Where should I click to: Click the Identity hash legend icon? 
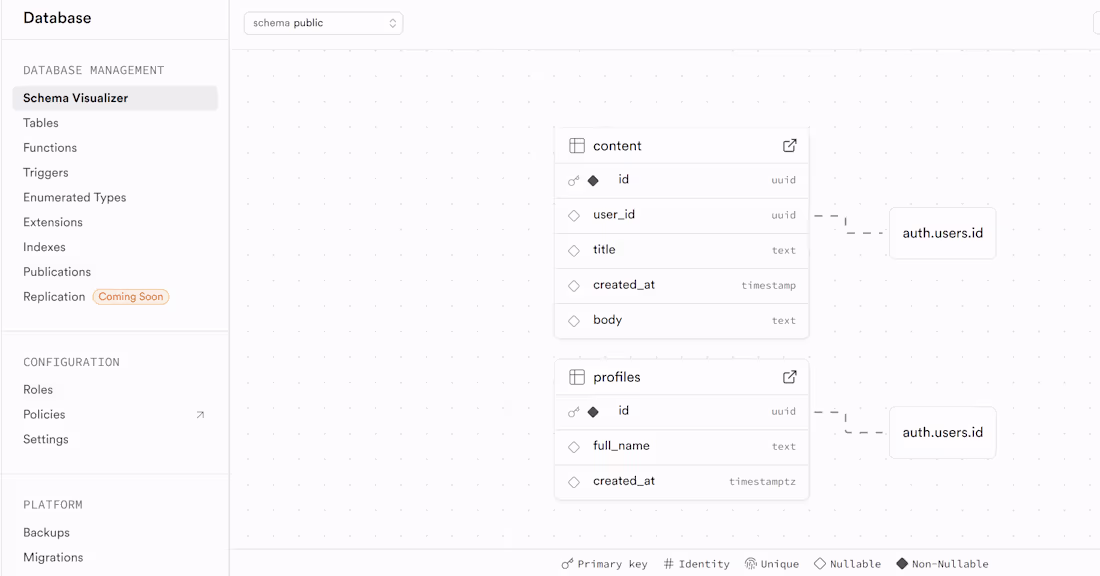(x=669, y=563)
